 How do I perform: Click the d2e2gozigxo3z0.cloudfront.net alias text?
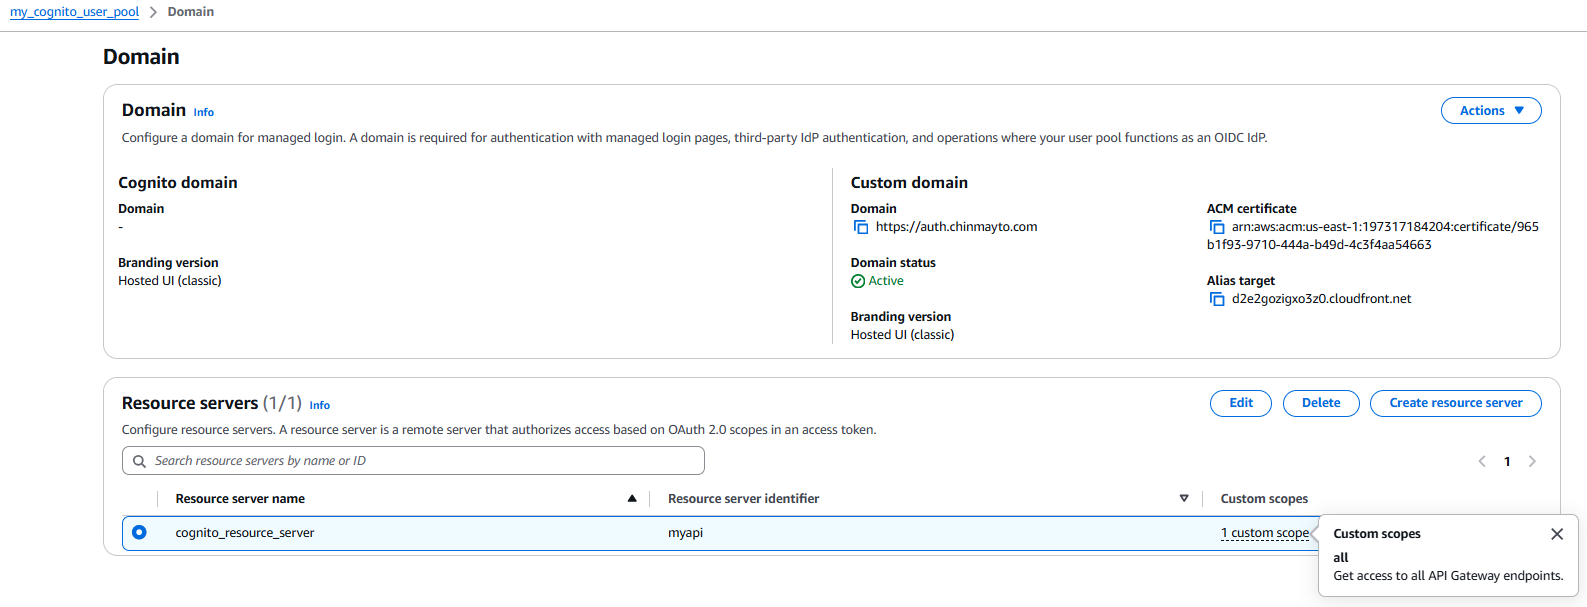(1321, 299)
